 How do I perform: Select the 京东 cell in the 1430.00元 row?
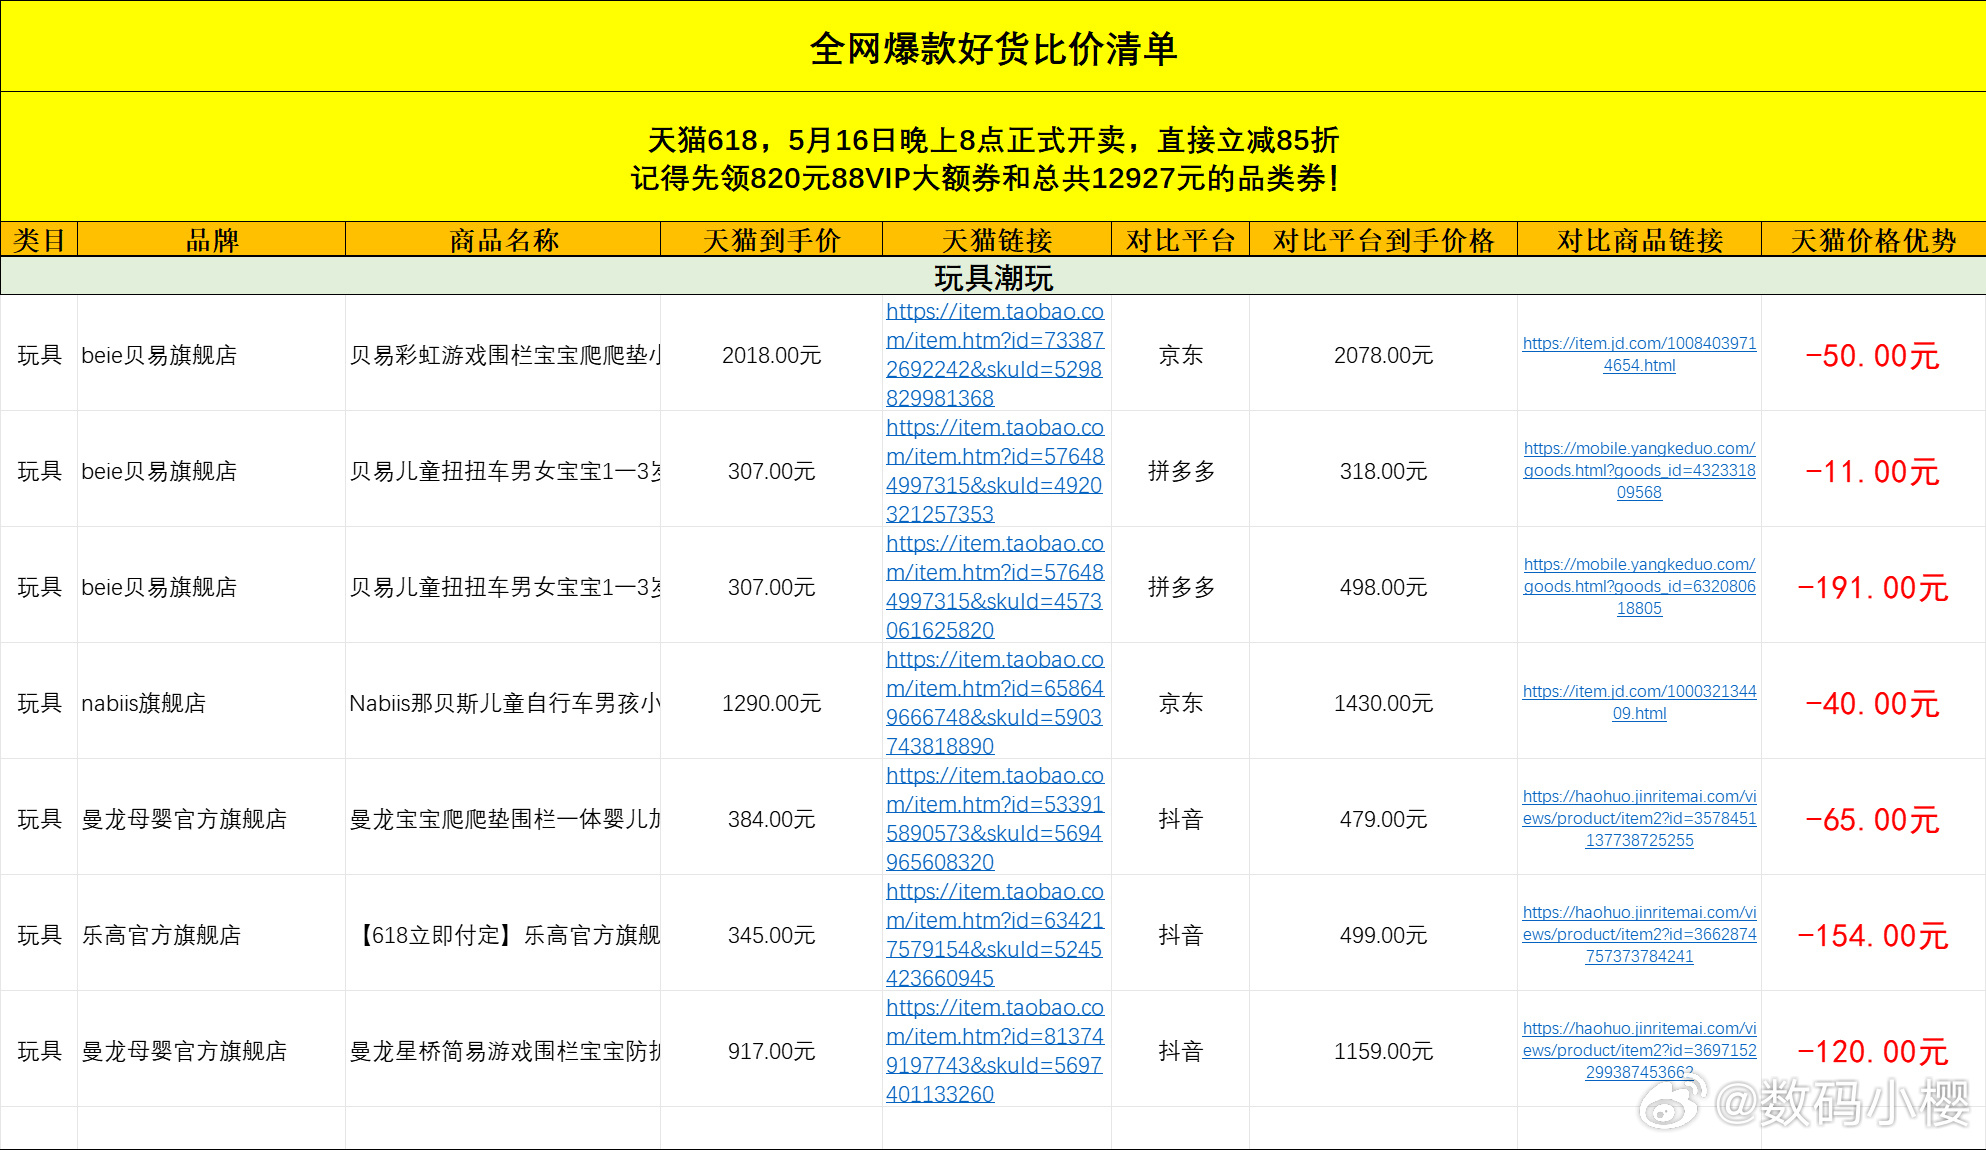[1181, 703]
